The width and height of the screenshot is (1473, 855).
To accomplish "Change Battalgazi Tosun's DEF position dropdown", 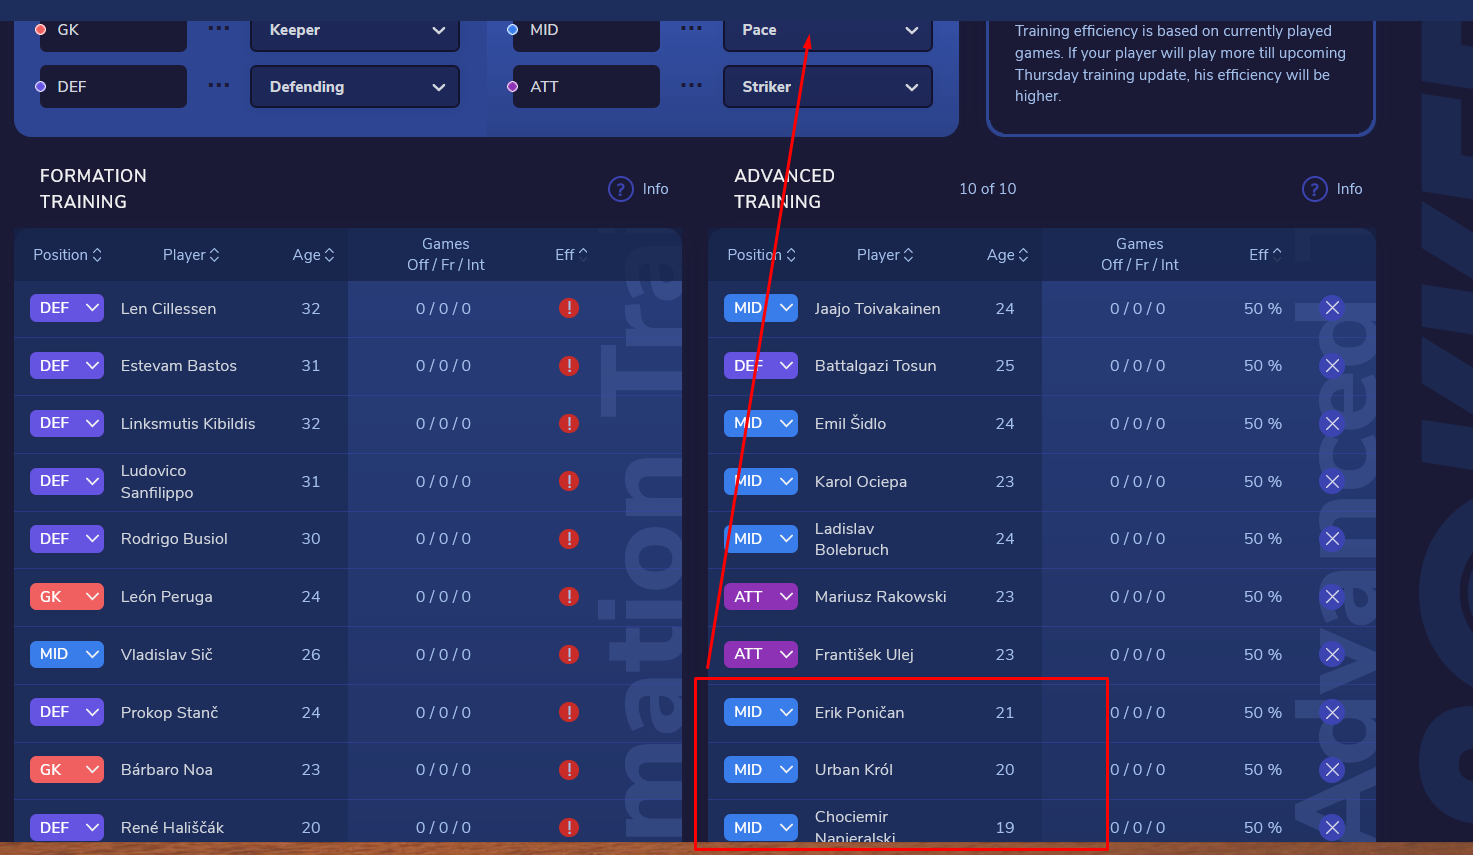I will pos(761,366).
